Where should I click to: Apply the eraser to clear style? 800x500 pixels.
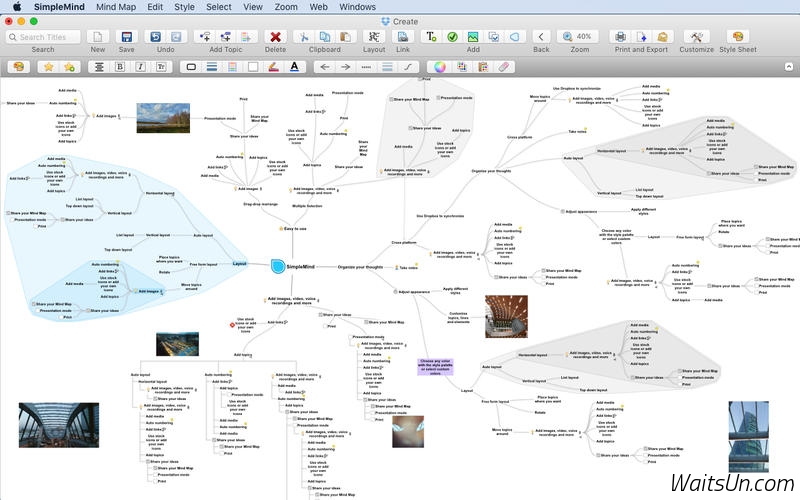[x=504, y=67]
